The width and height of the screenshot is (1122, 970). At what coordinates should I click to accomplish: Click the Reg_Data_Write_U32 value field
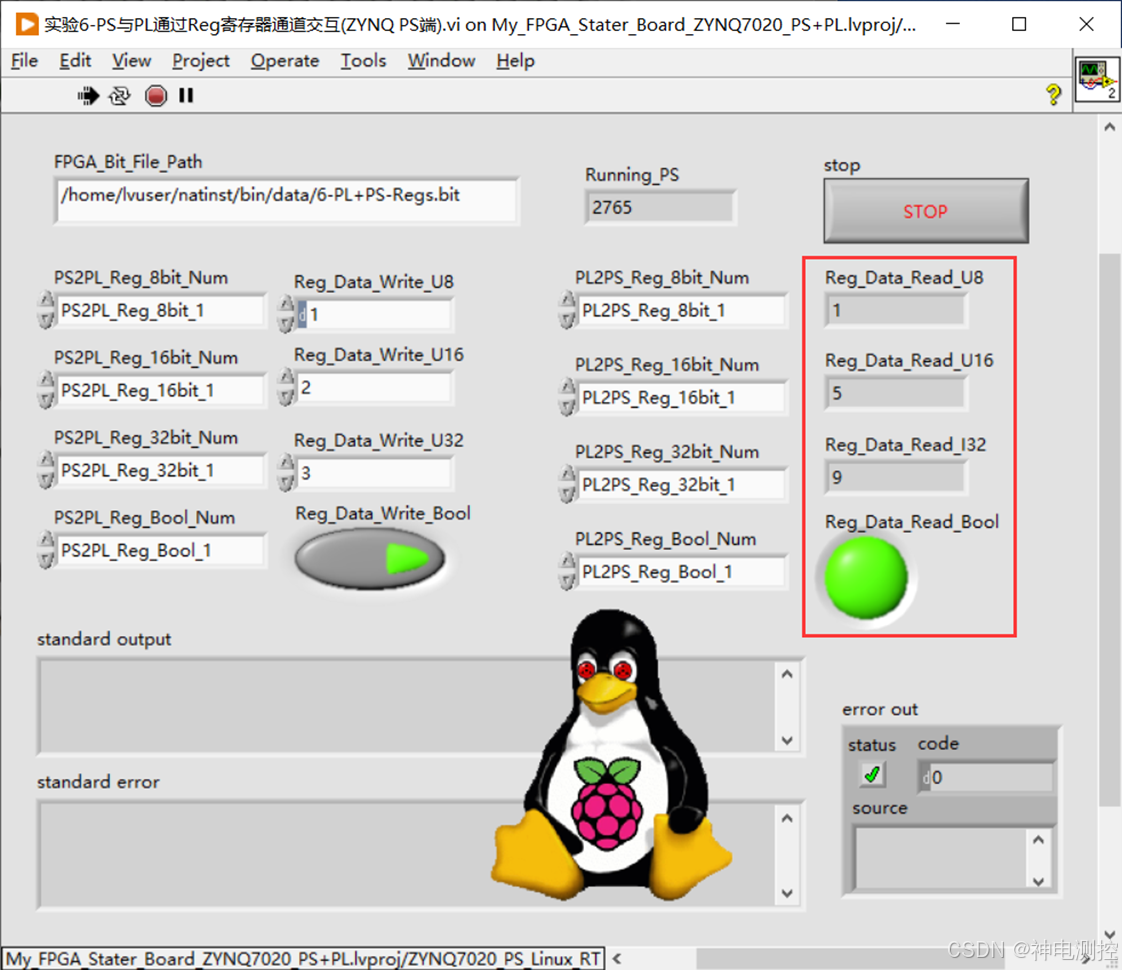click(374, 473)
